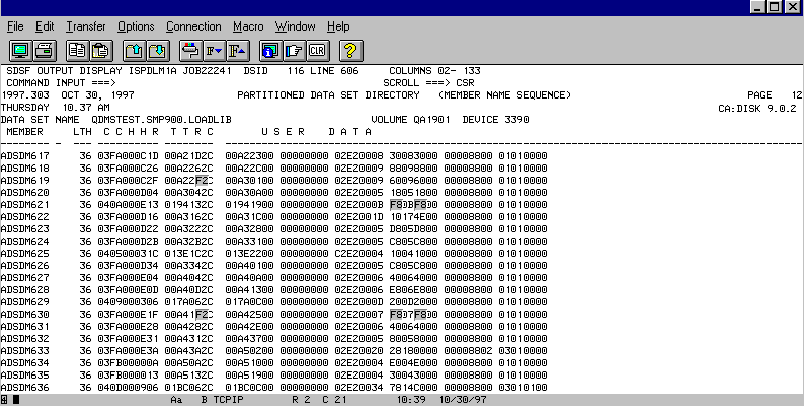Viewport: 804px width, 406px height.
Task: Select member row ADSDM619
Action: (274, 180)
